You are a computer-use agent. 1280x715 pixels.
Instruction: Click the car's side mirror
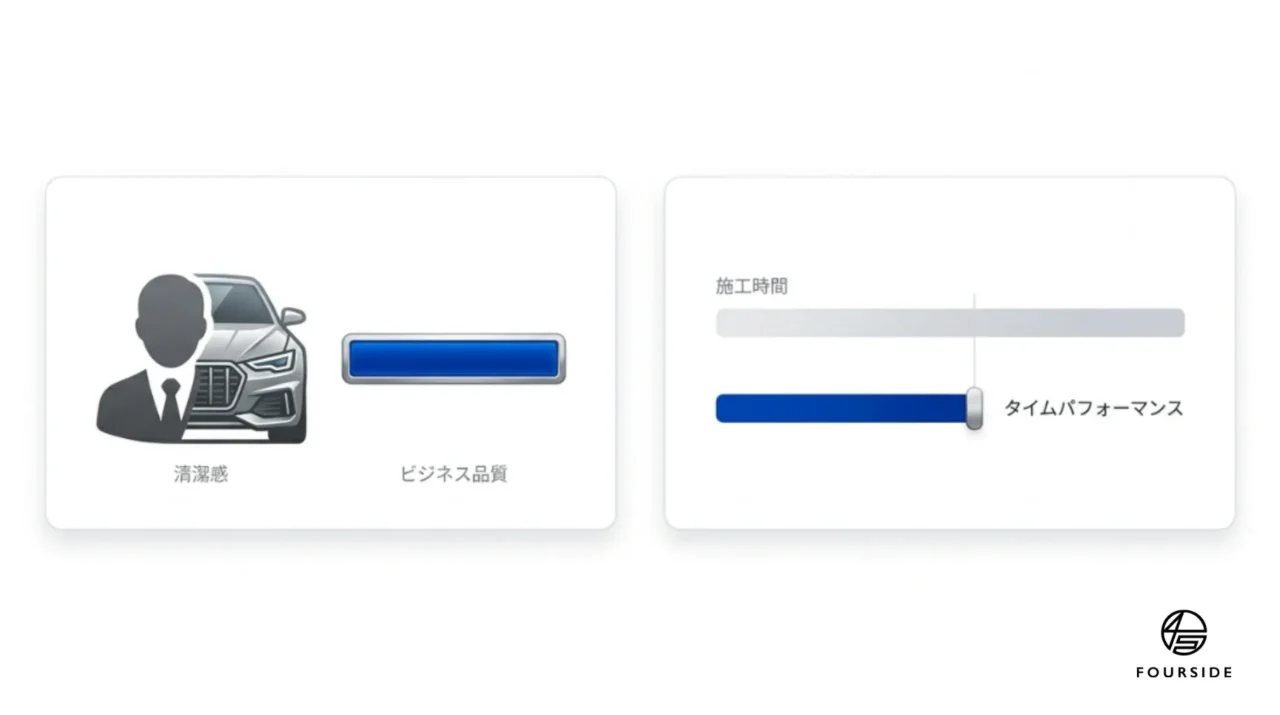coord(292,316)
